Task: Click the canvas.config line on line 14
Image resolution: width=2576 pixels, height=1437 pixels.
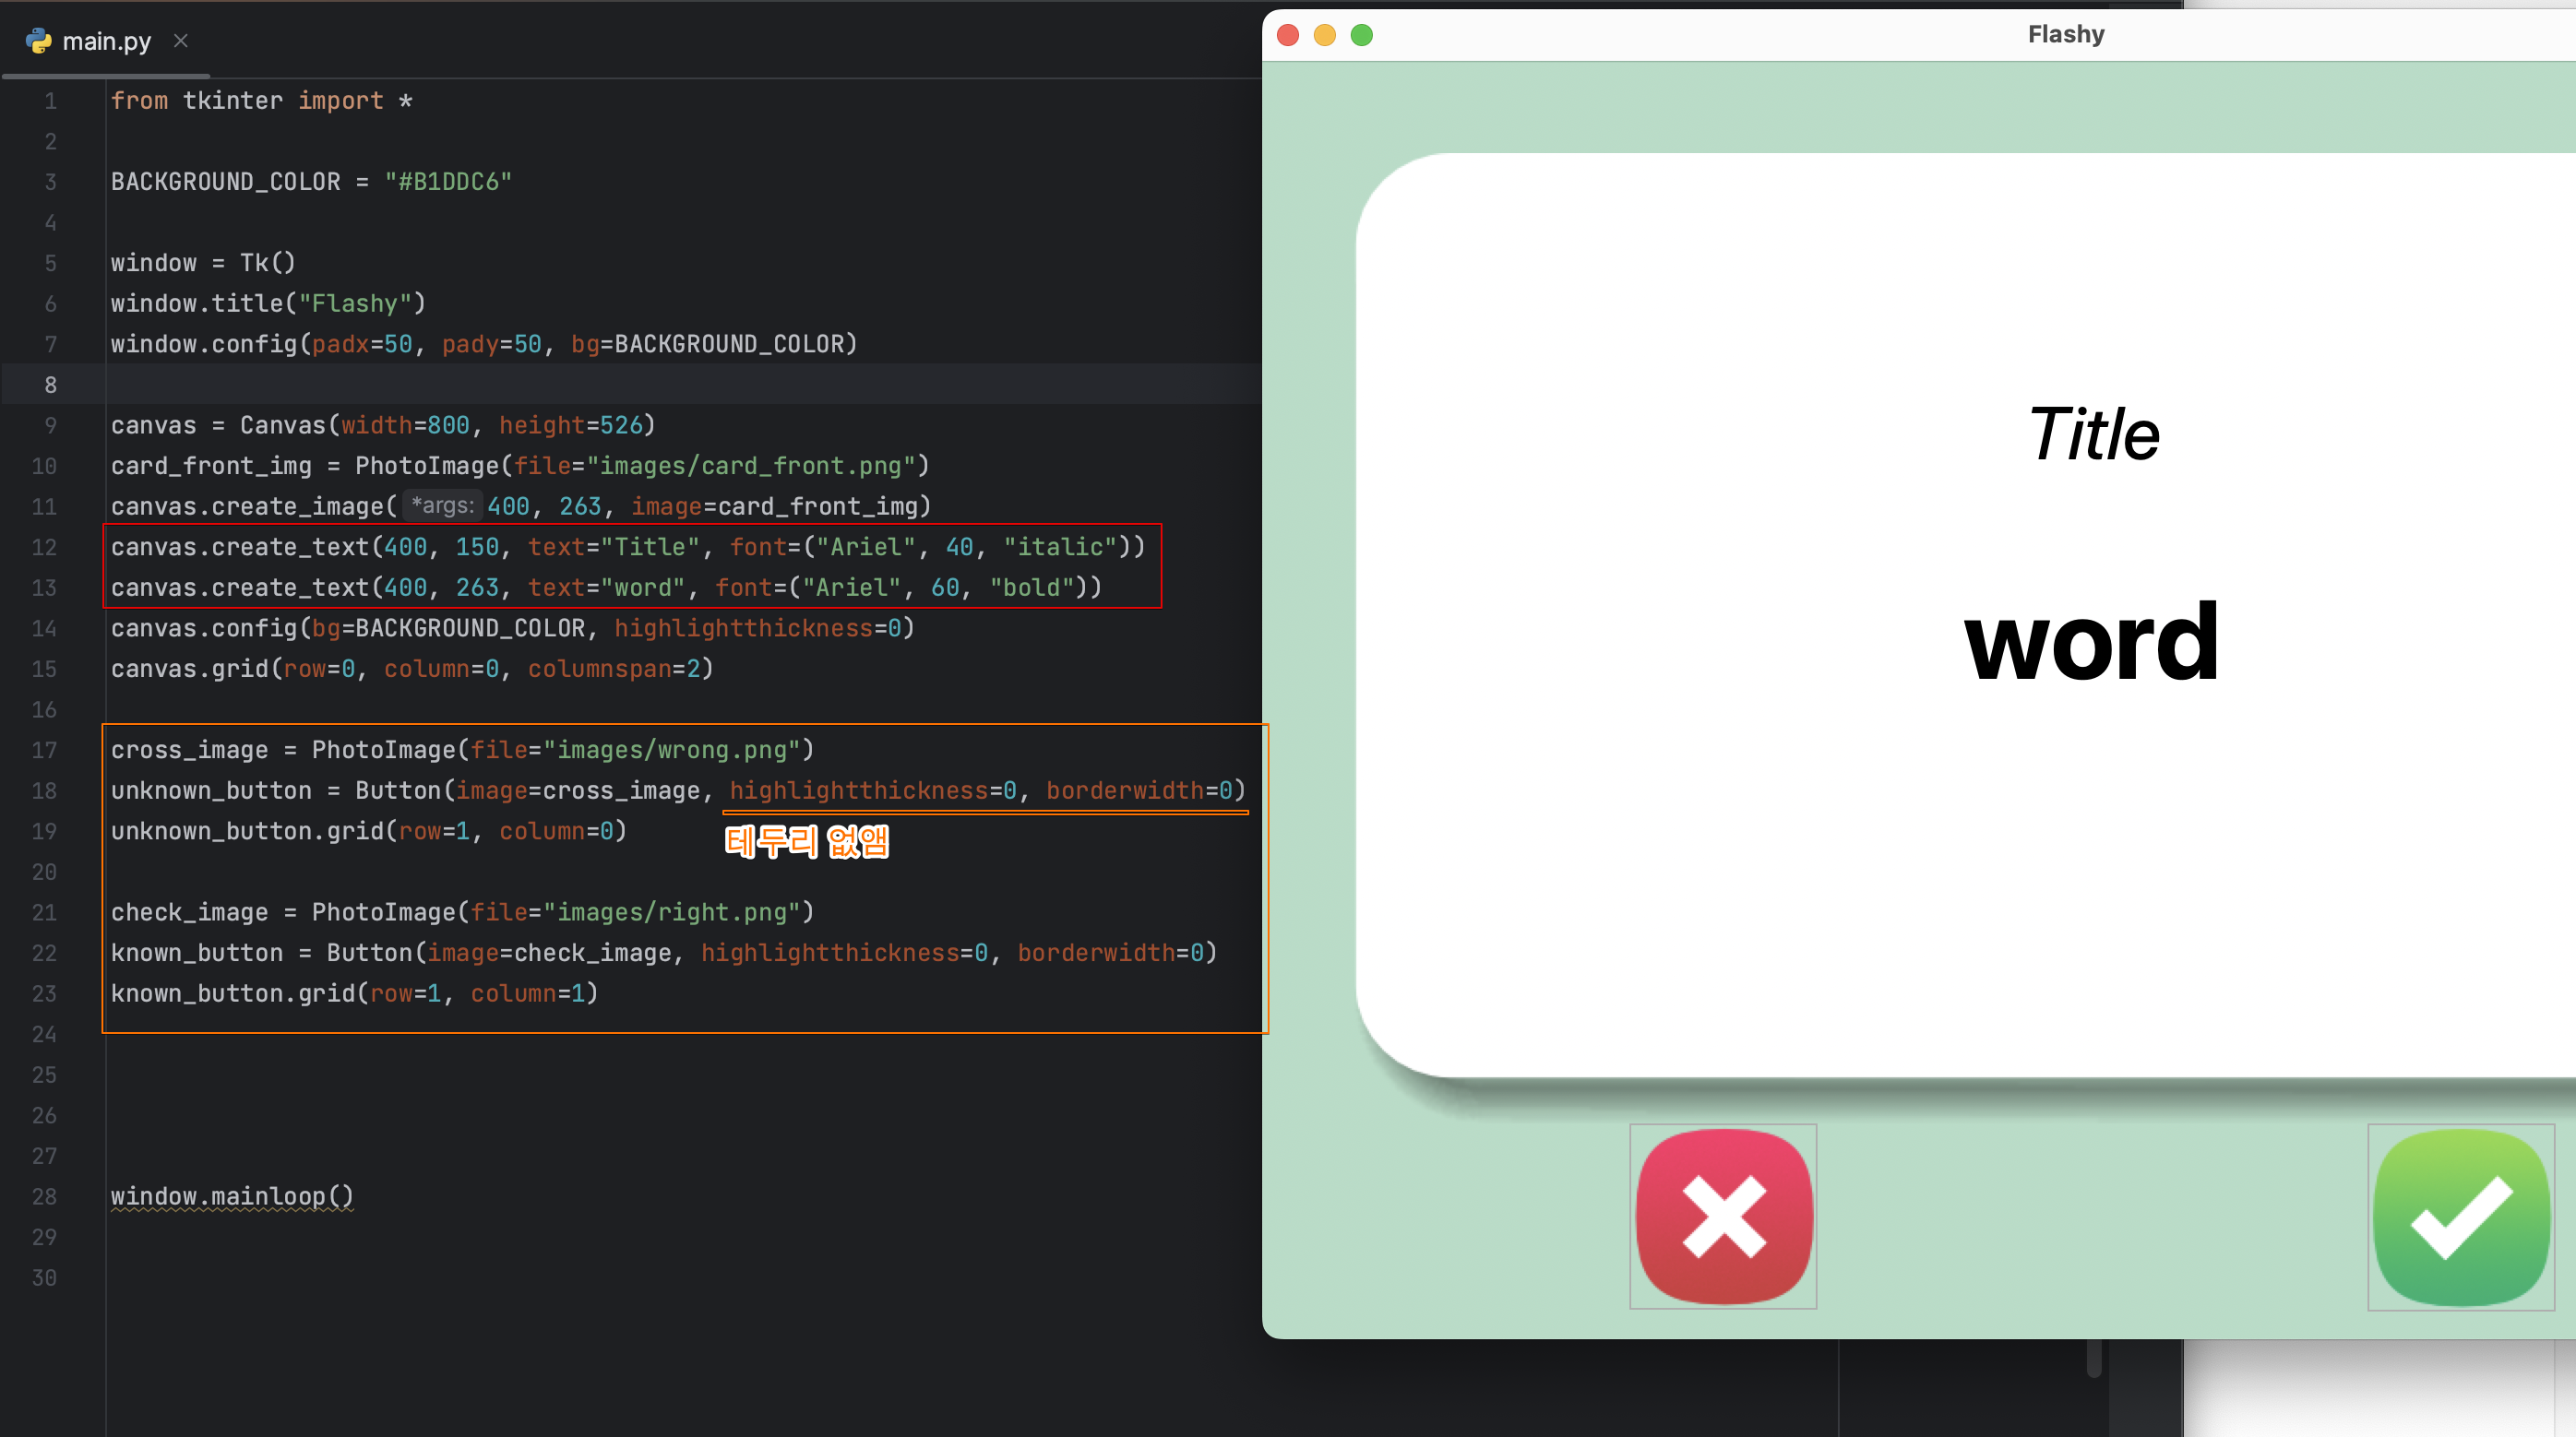Action: (513, 628)
